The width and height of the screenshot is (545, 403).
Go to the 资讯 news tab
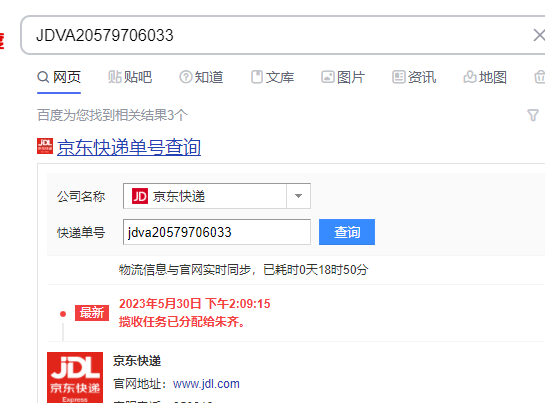click(x=414, y=77)
